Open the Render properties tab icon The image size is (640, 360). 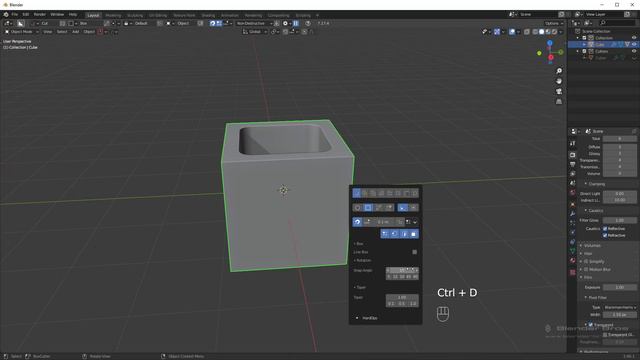(x=573, y=155)
